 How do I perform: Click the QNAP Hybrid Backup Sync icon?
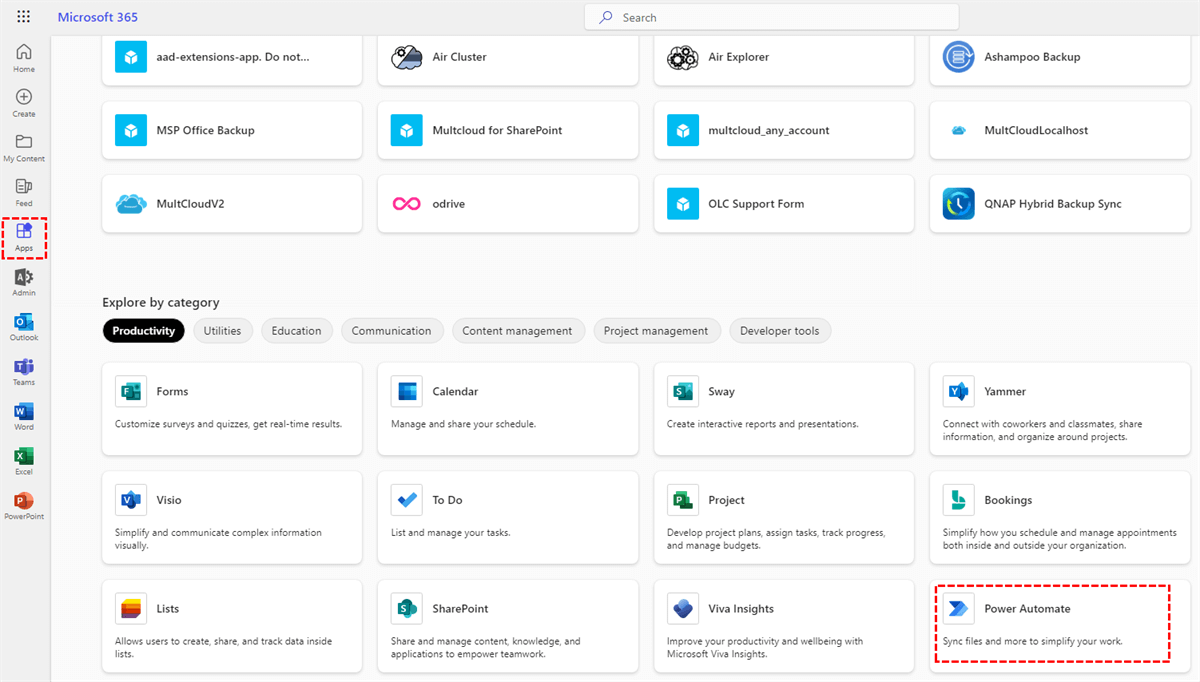click(959, 204)
